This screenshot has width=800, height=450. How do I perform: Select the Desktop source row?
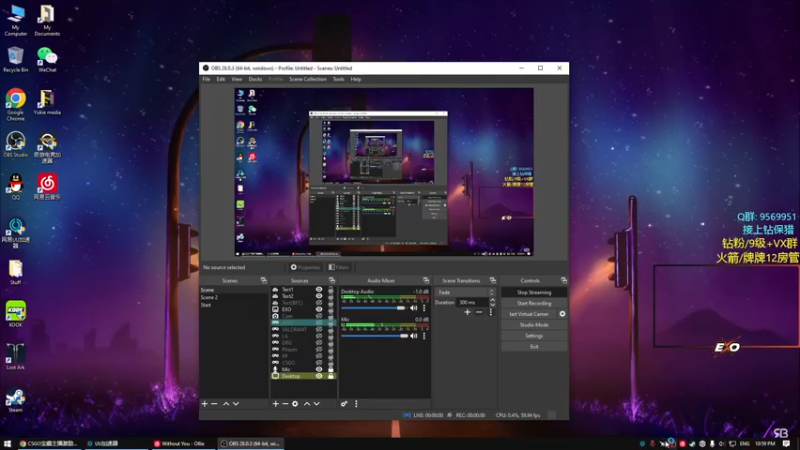303,376
